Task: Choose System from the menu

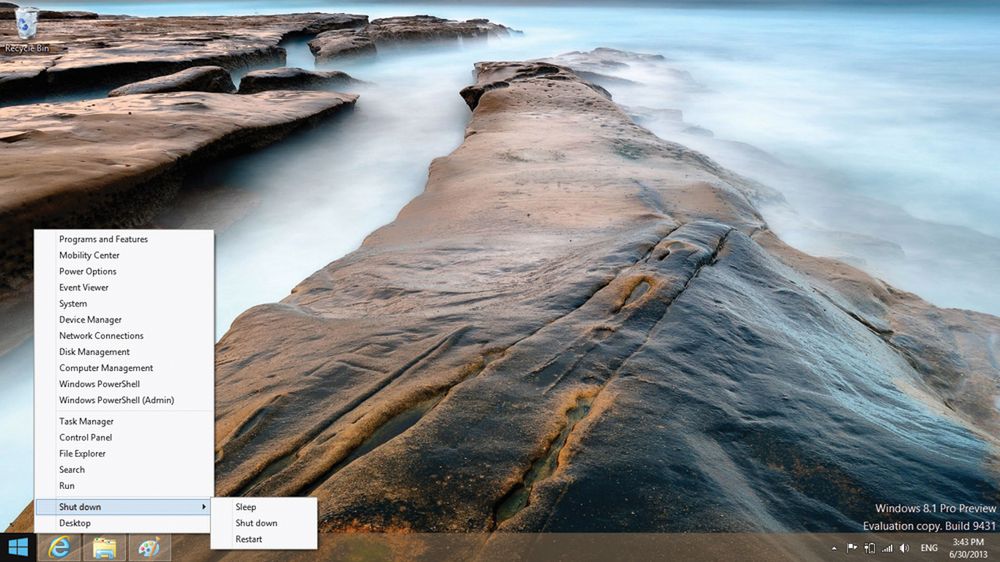Action: click(x=124, y=304)
